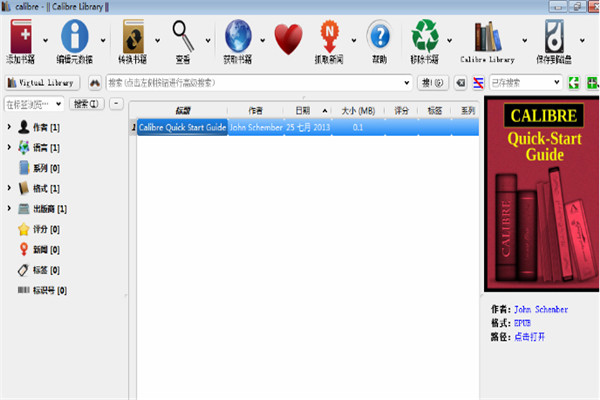This screenshot has width=600, height=400.
Task: Sort by Title (标题) column header
Action: coord(183,111)
